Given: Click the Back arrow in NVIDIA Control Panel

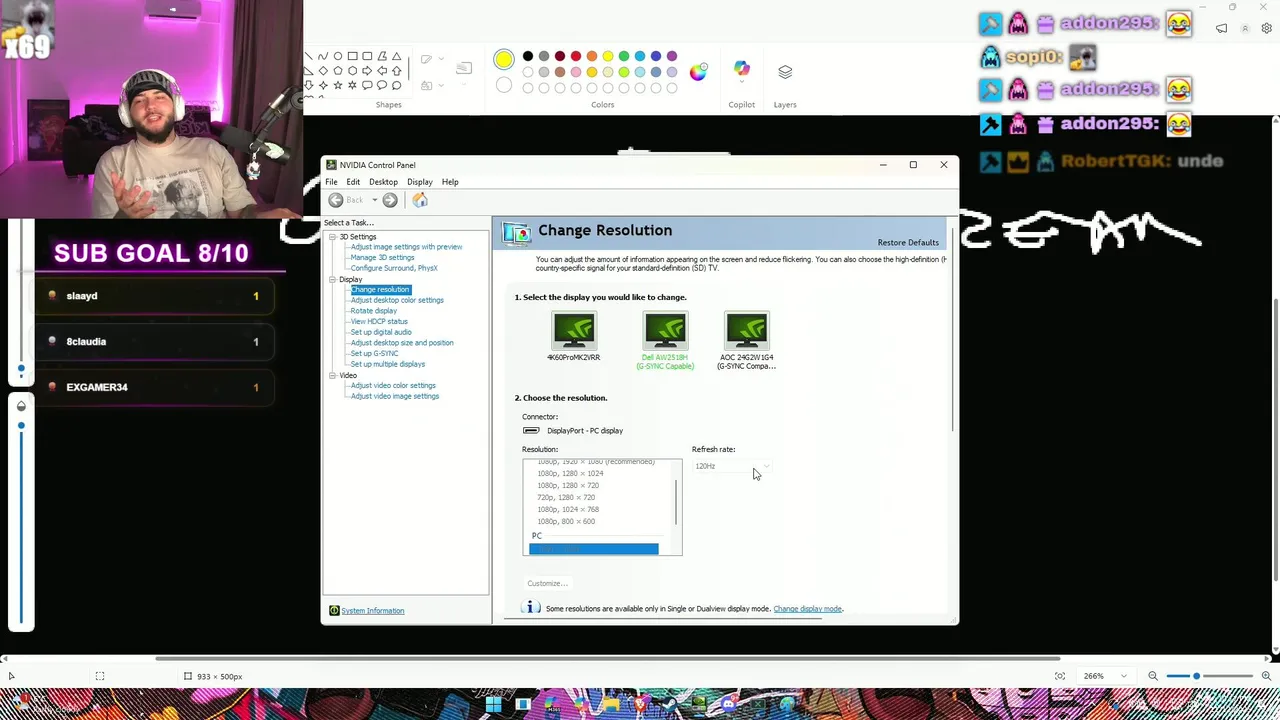Looking at the screenshot, I should 336,200.
